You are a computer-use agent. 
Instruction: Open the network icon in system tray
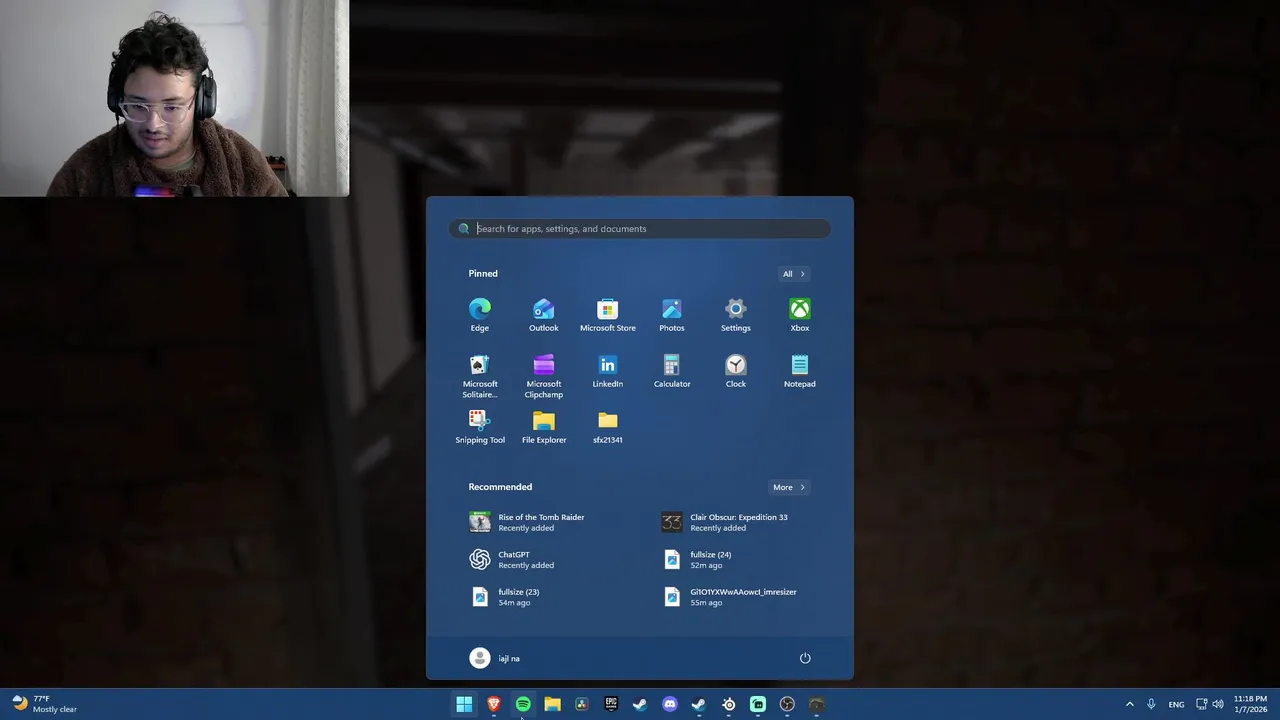point(1202,705)
